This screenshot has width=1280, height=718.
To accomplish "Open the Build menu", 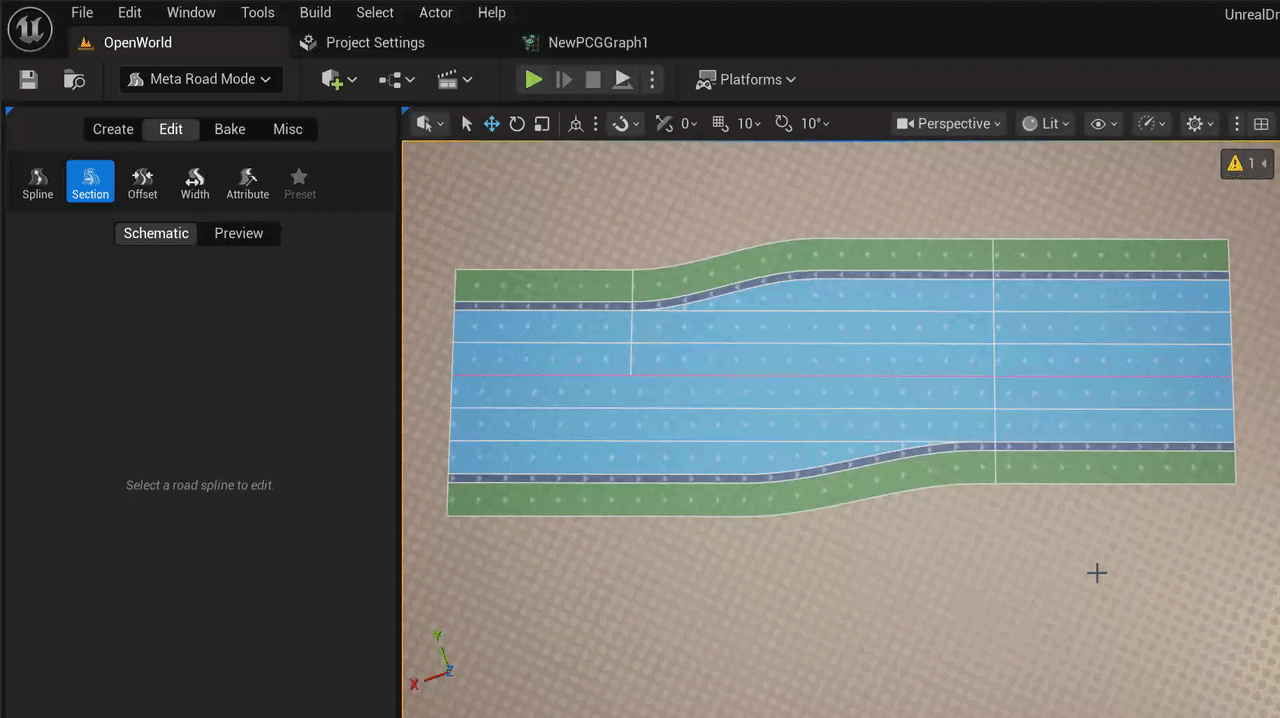I will pos(315,13).
